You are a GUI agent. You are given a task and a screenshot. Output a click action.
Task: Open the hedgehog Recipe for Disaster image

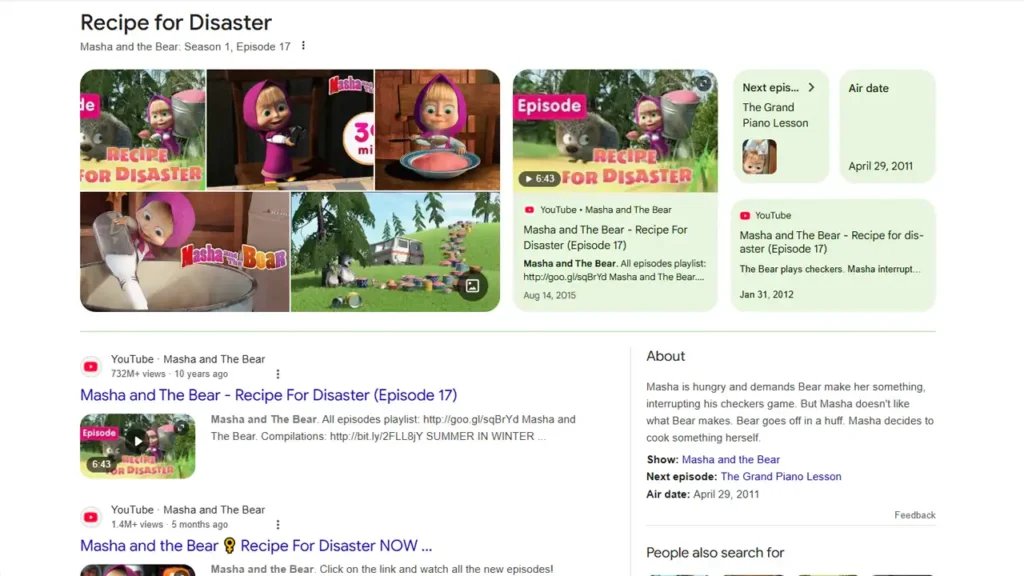(x=142, y=130)
